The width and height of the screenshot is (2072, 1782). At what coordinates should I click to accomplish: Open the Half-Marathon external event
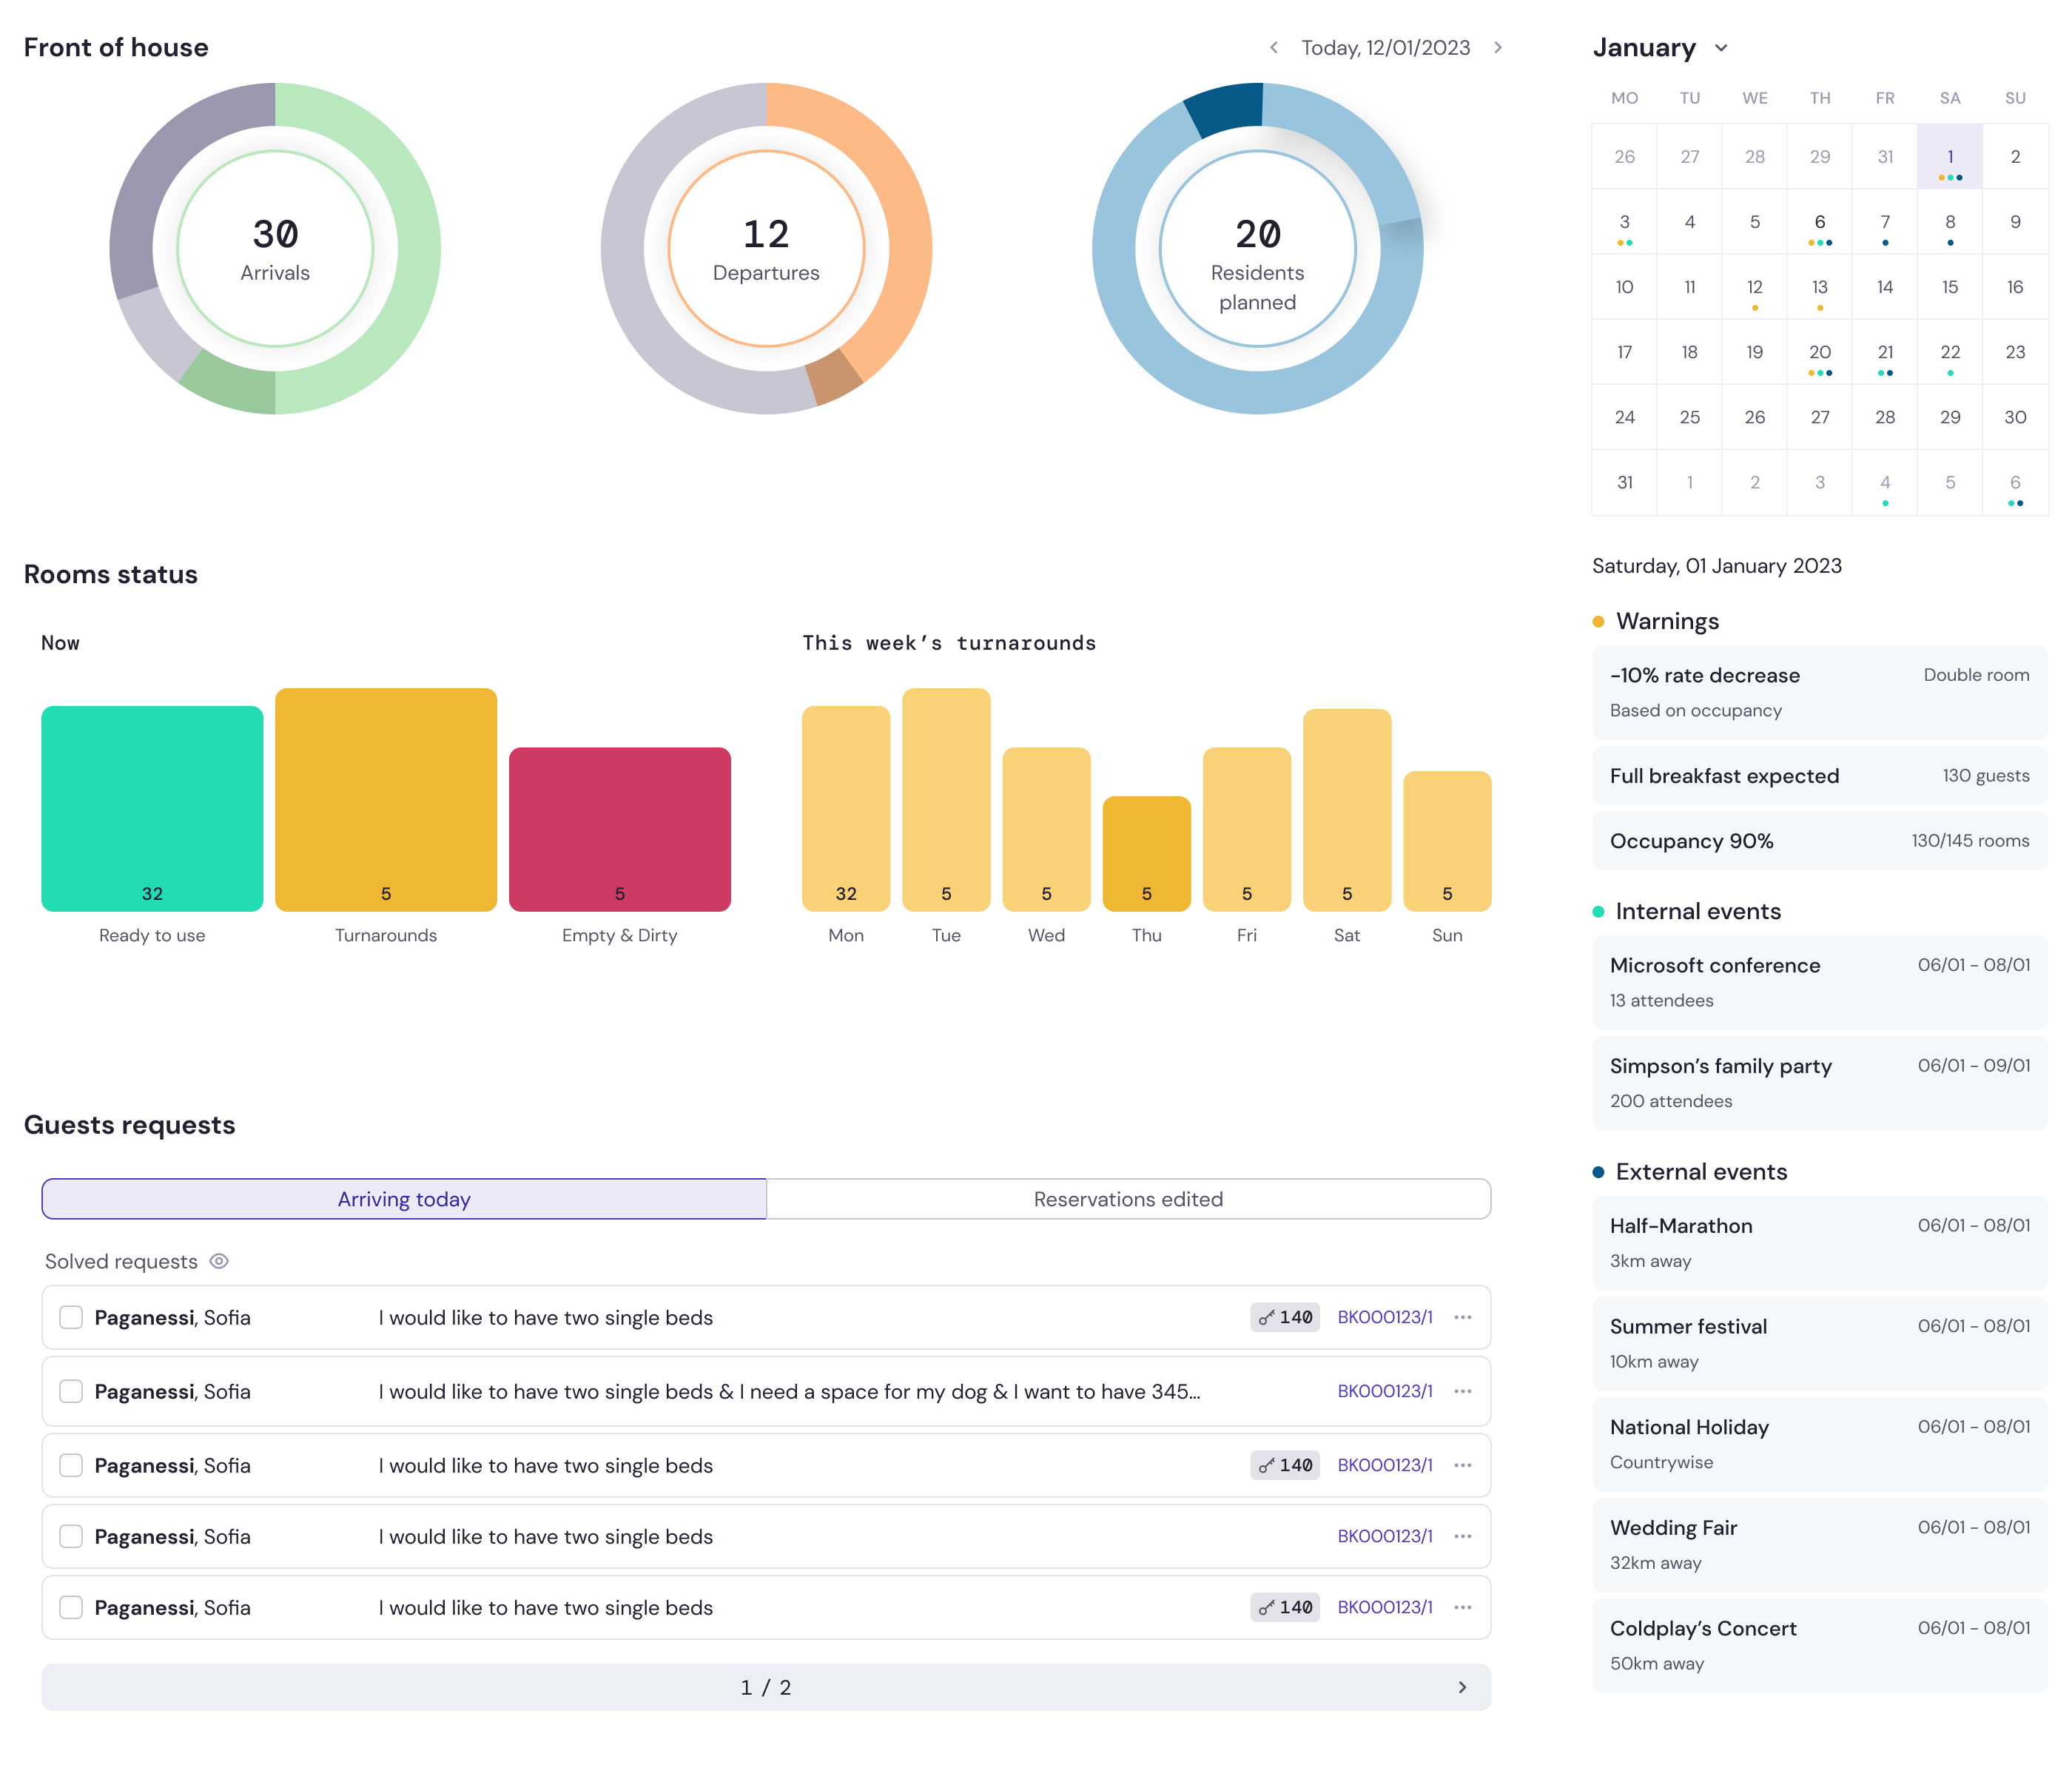click(1819, 1243)
